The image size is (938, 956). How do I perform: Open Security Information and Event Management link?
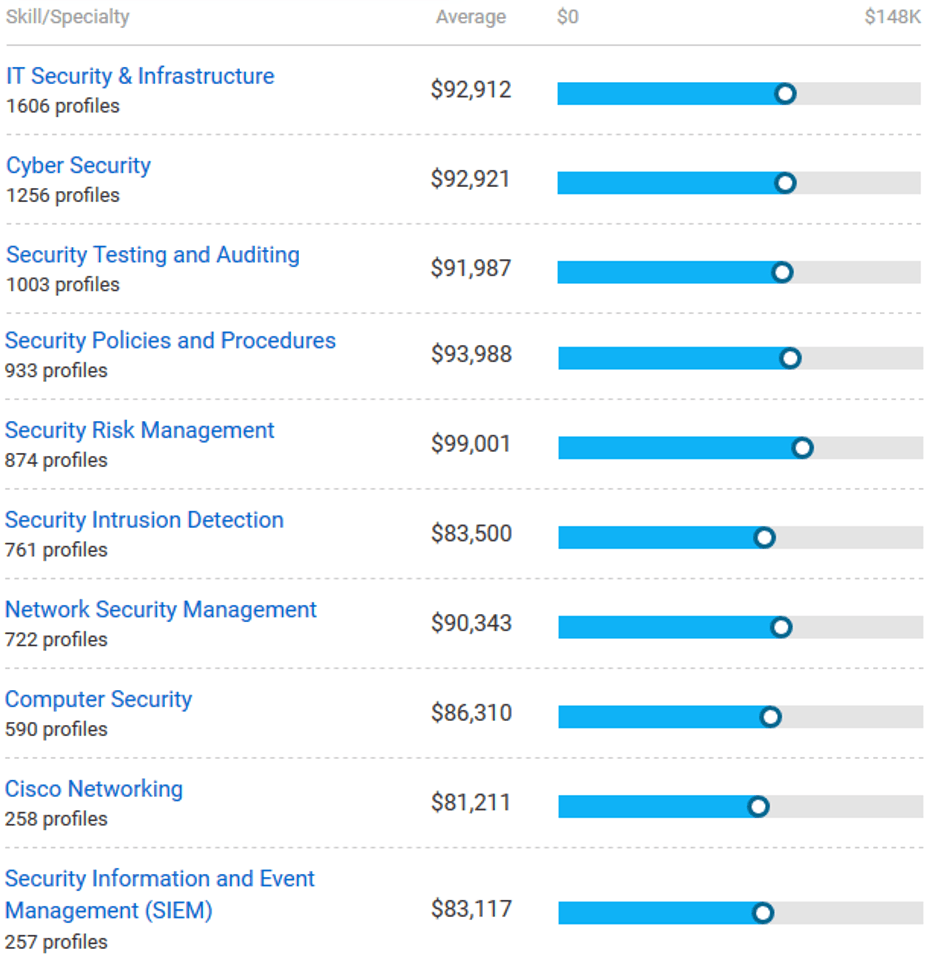160,894
